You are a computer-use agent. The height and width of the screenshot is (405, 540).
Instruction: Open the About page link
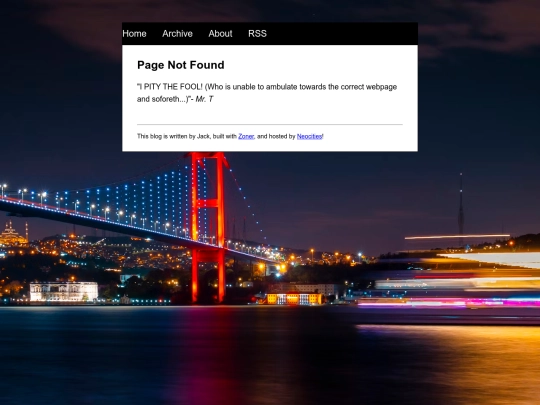point(220,34)
